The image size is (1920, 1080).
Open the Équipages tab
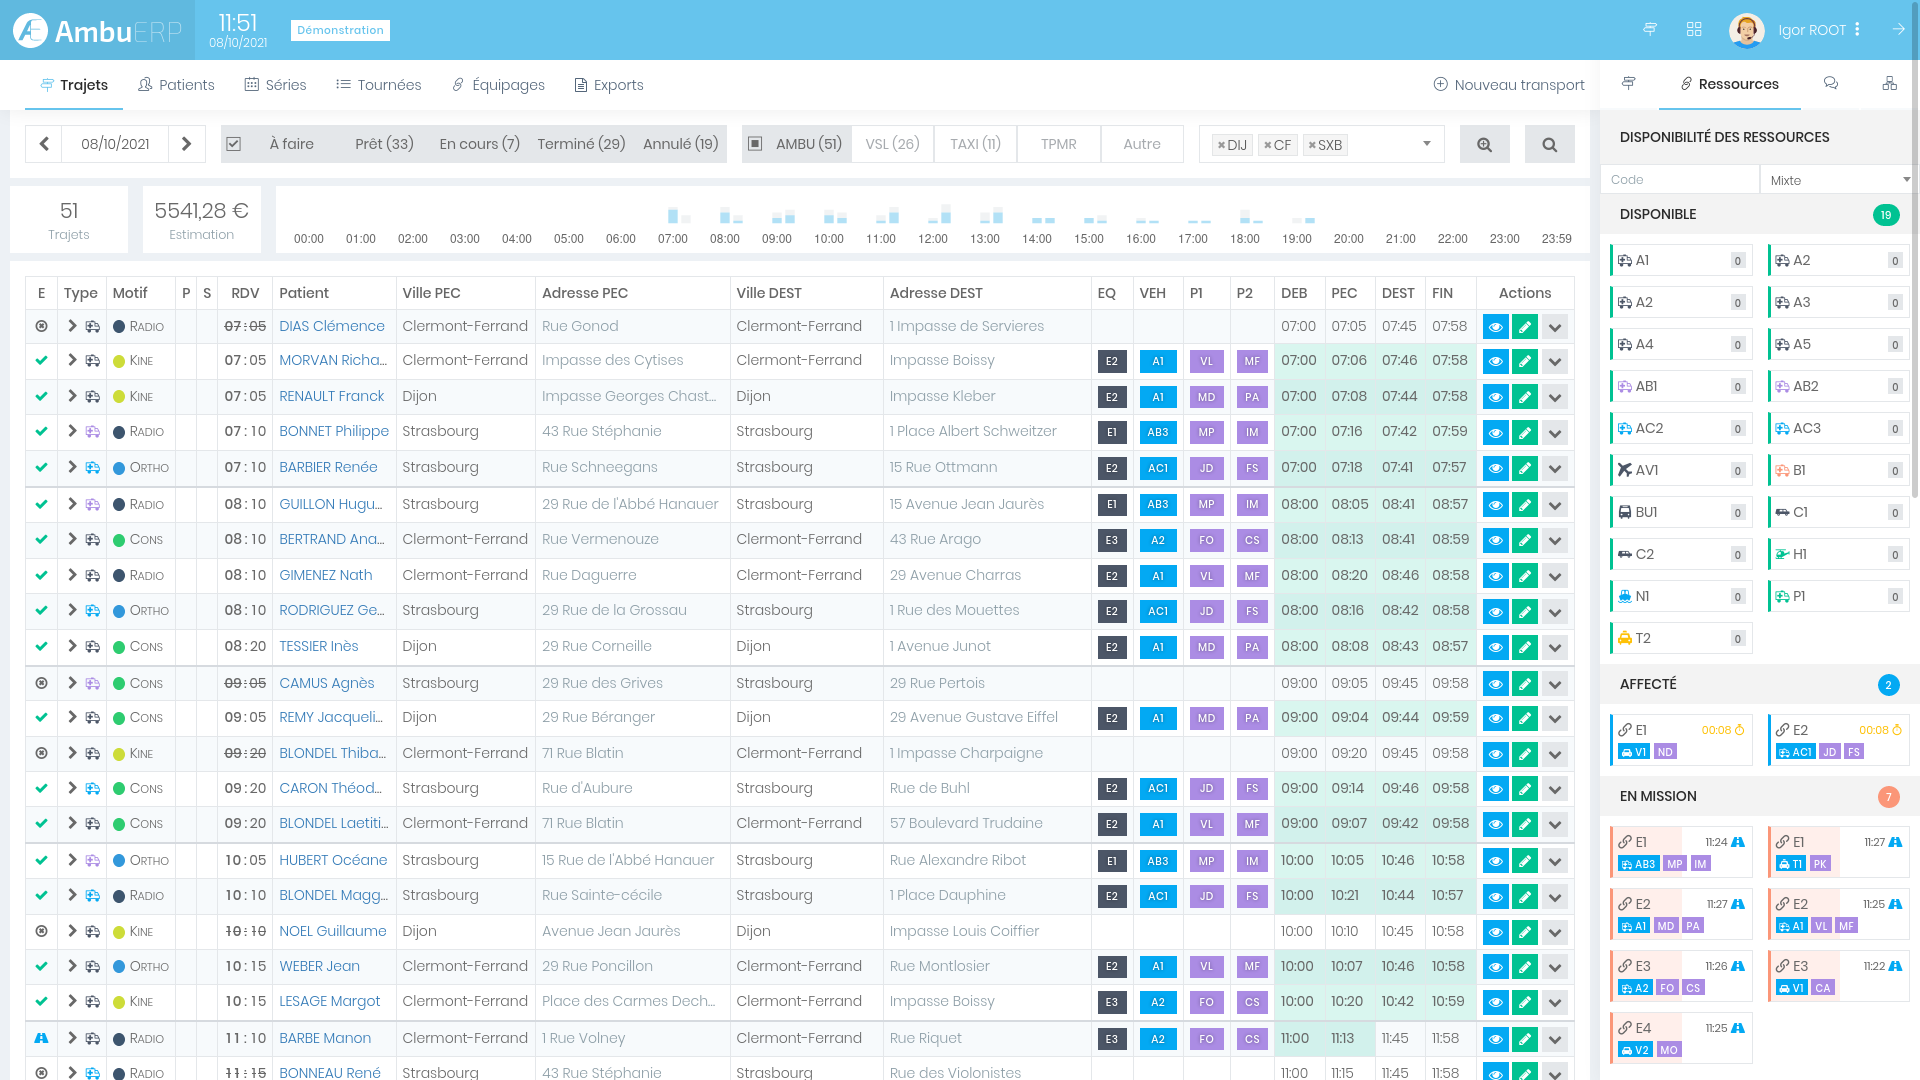pyautogui.click(x=498, y=85)
